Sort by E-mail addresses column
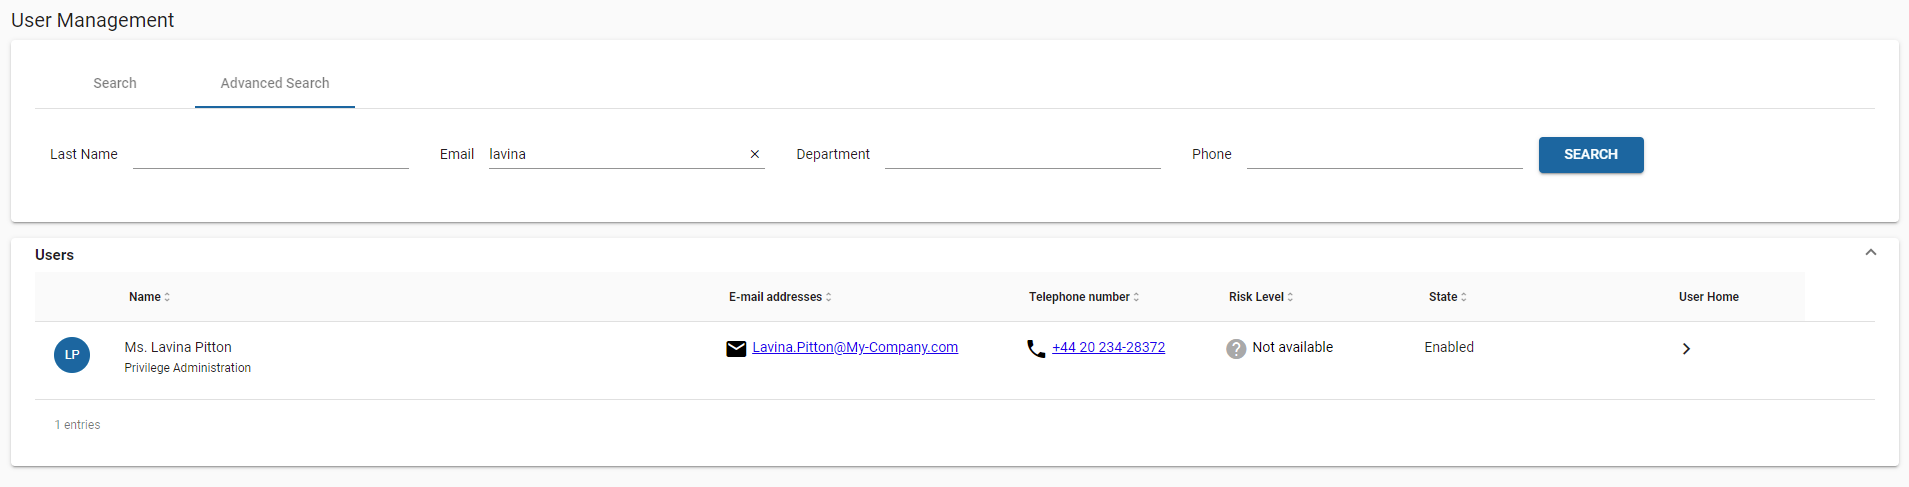Screen dimensions: 1909x487 (x=779, y=297)
